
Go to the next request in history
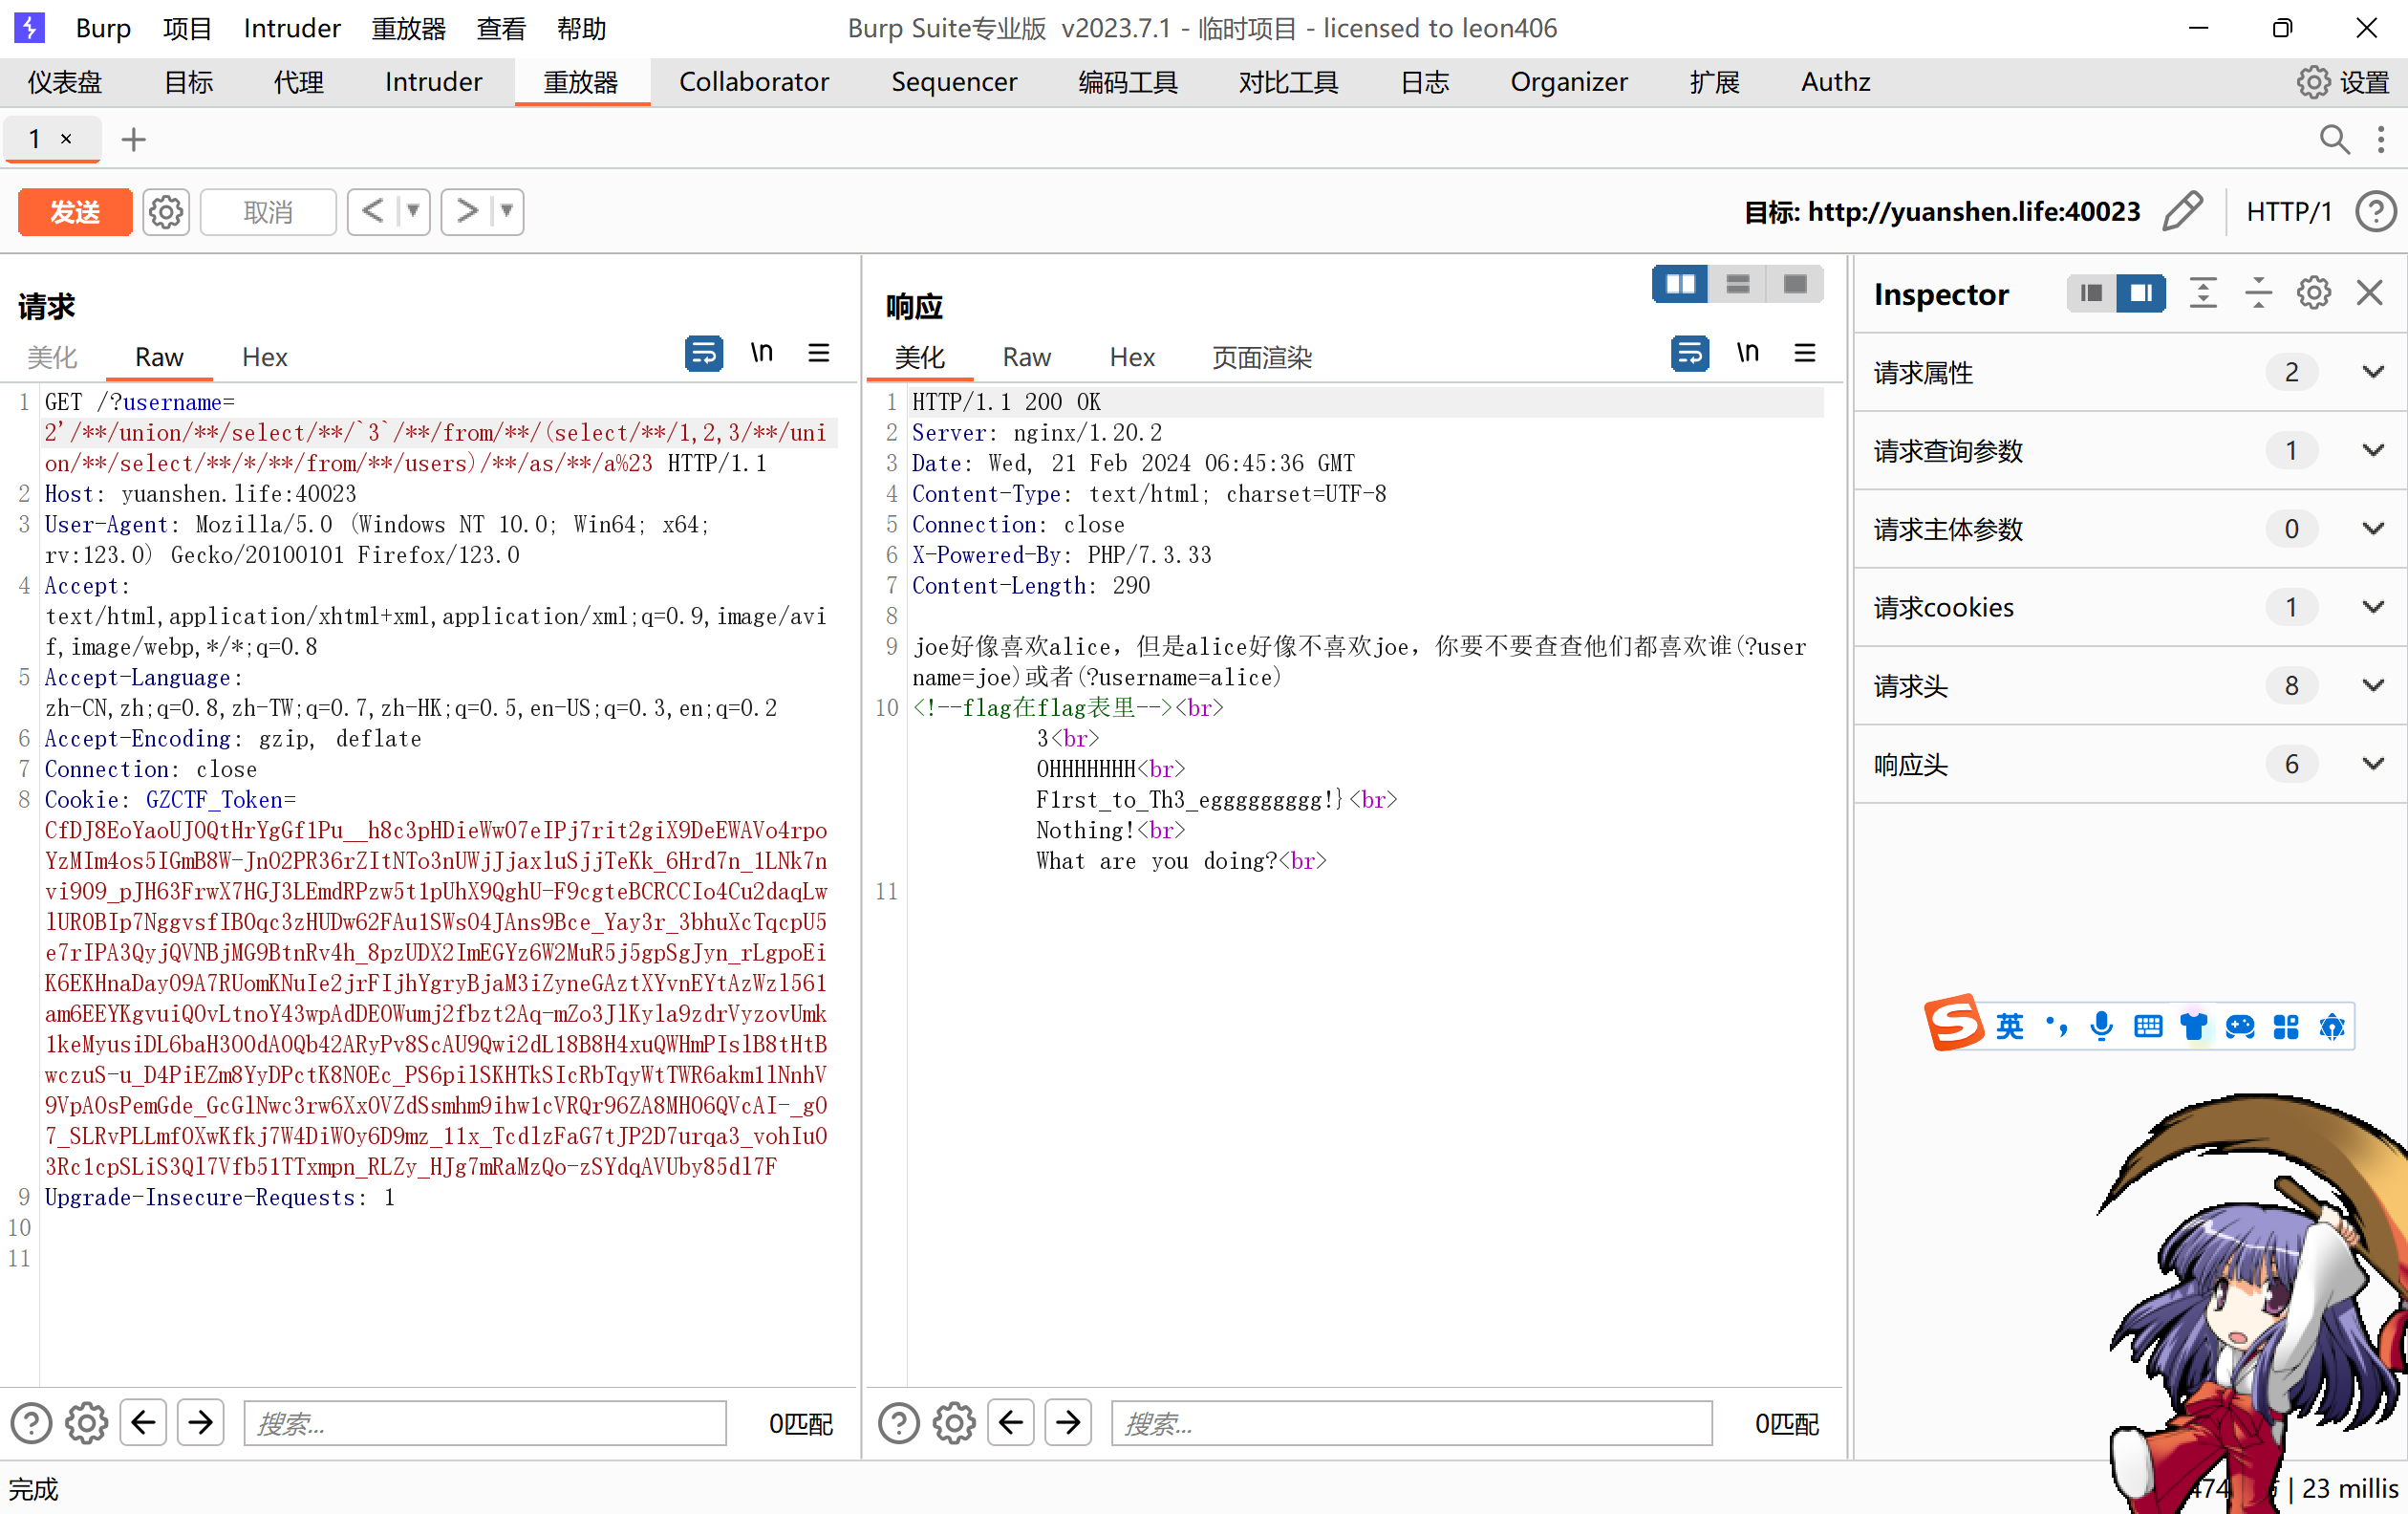[x=466, y=211]
